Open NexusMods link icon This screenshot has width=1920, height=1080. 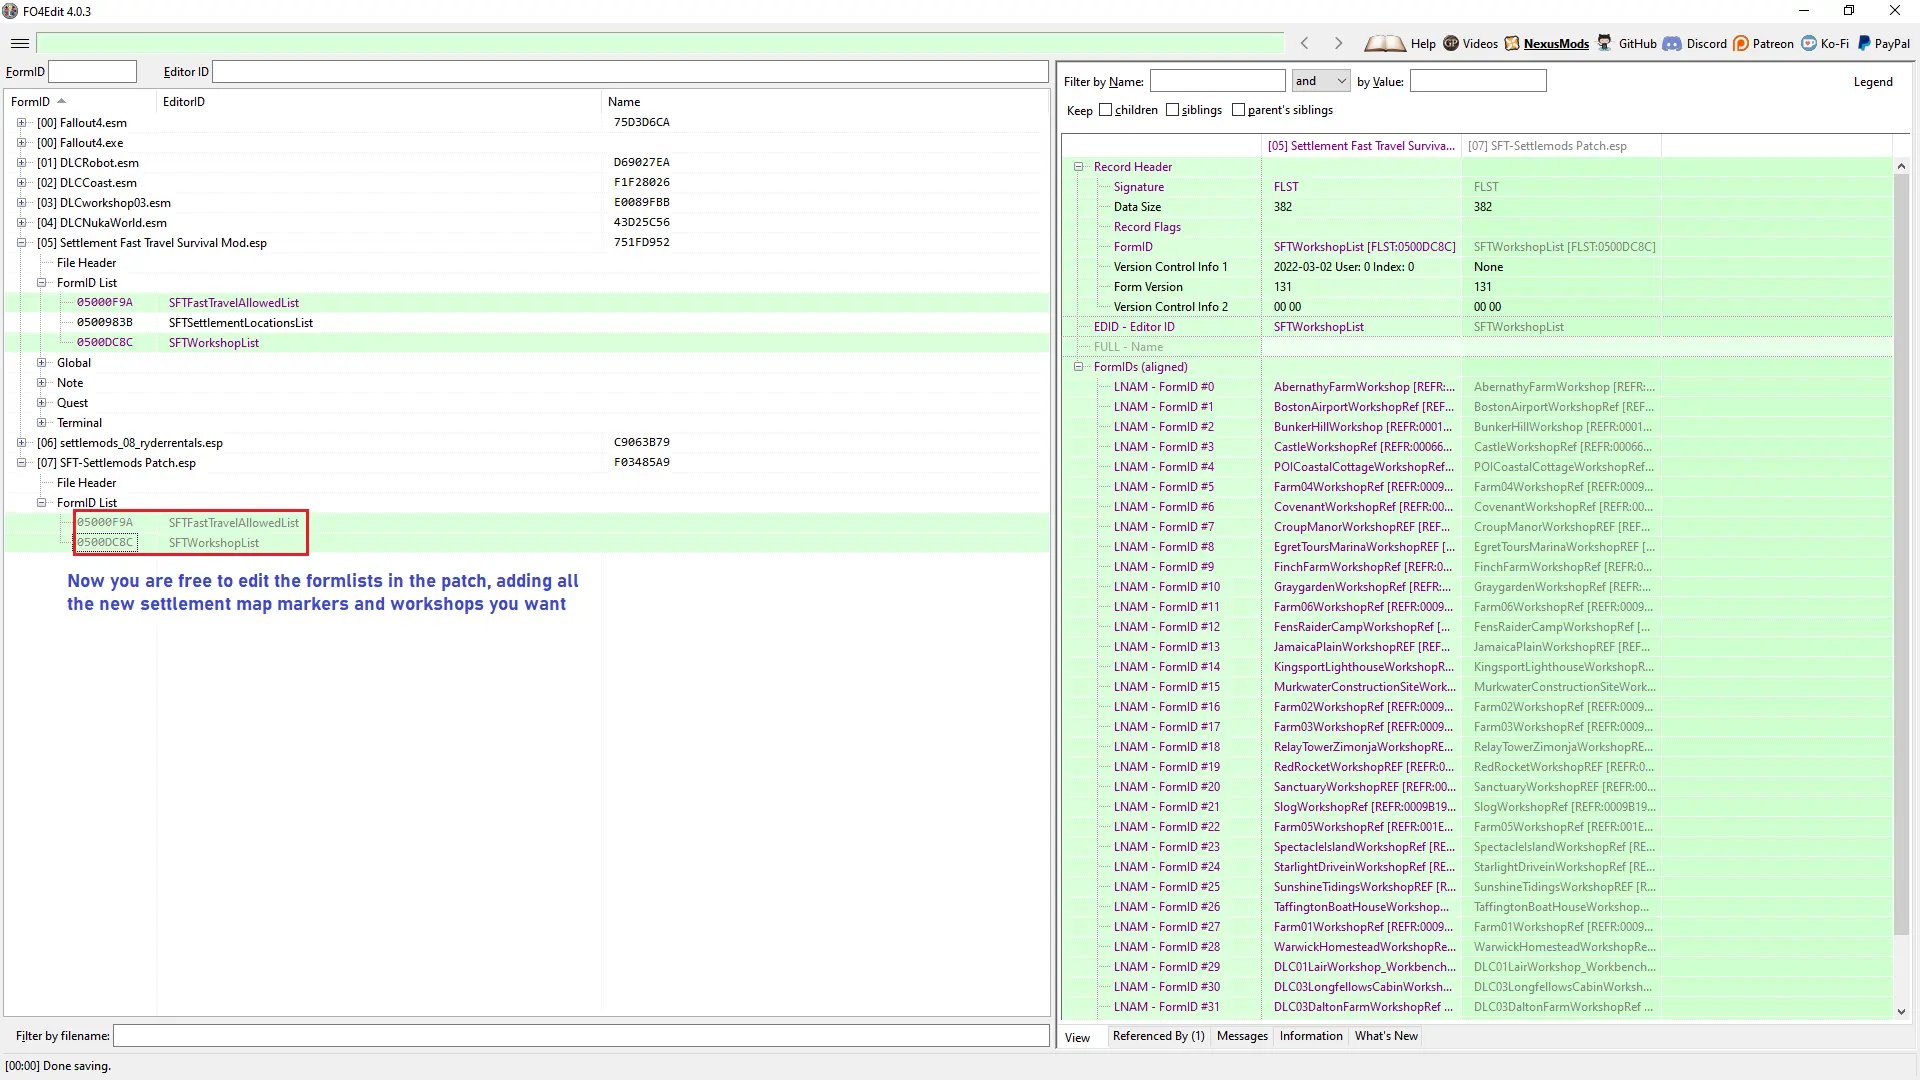point(1512,43)
